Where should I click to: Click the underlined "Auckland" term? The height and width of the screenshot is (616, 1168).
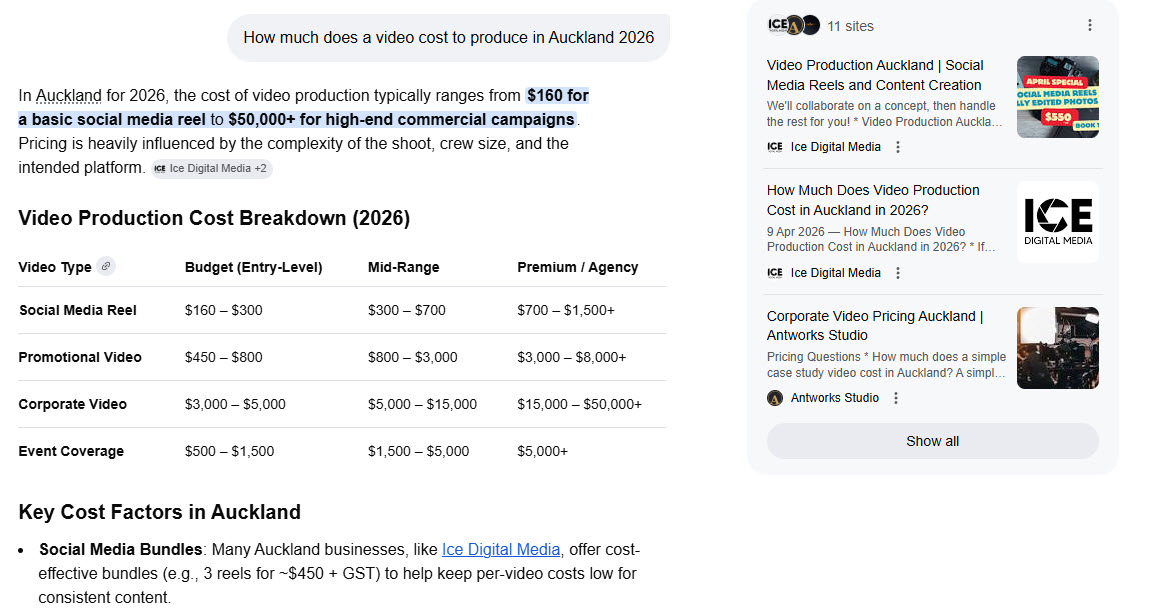point(68,95)
